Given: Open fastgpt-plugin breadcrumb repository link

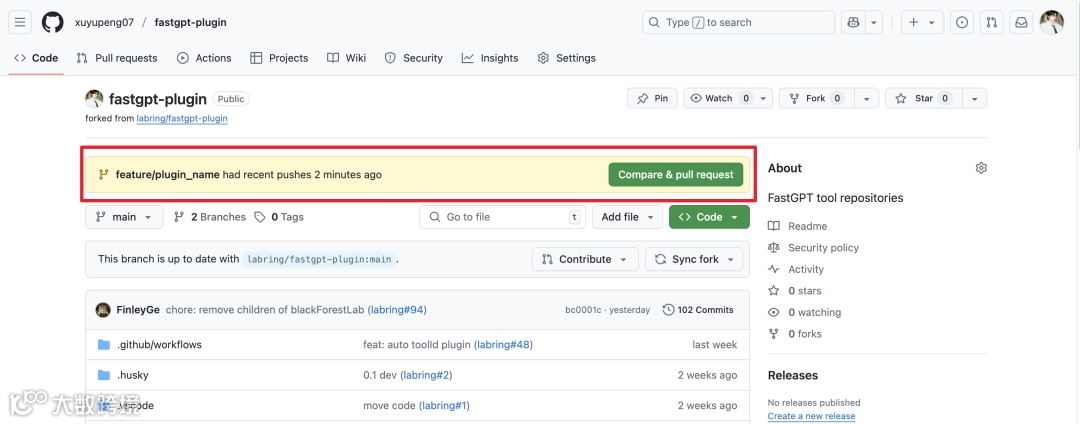Looking at the screenshot, I should [190, 22].
